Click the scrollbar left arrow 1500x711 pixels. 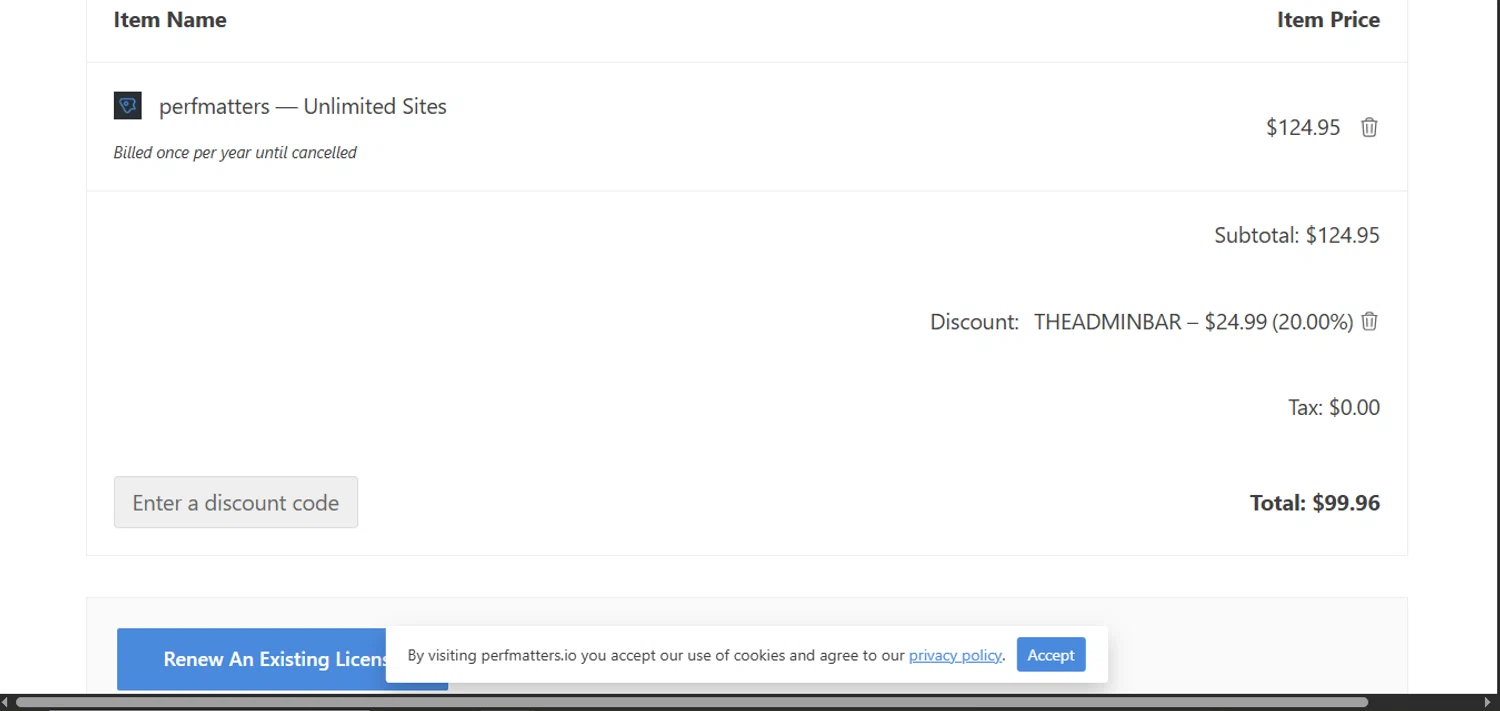point(6,702)
